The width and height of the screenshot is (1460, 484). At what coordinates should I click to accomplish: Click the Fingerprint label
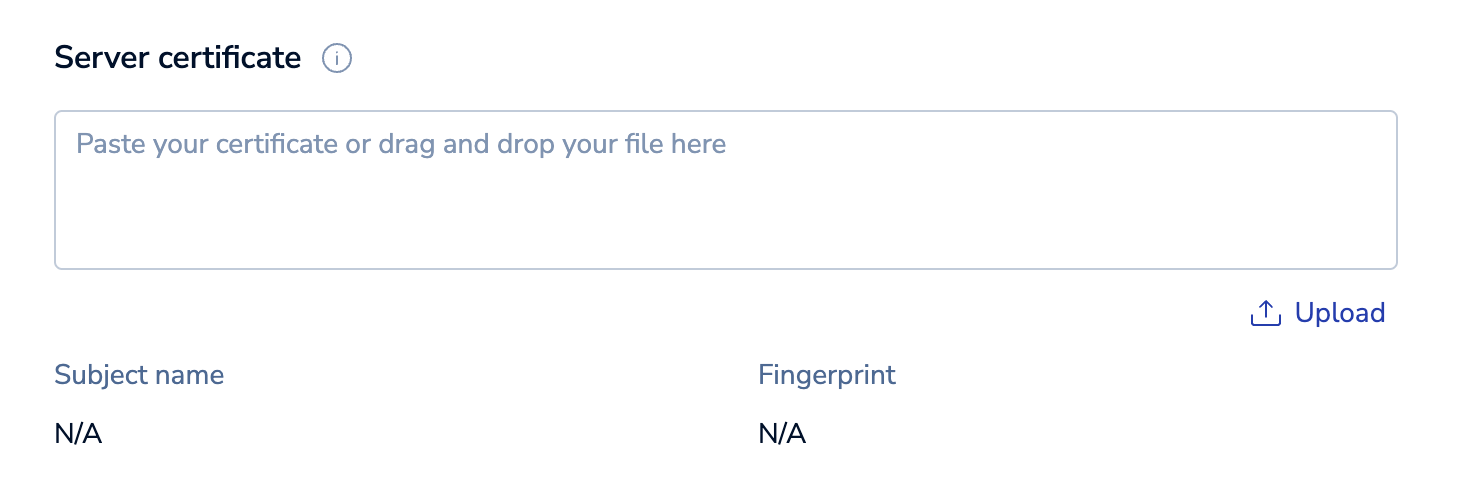(x=827, y=375)
